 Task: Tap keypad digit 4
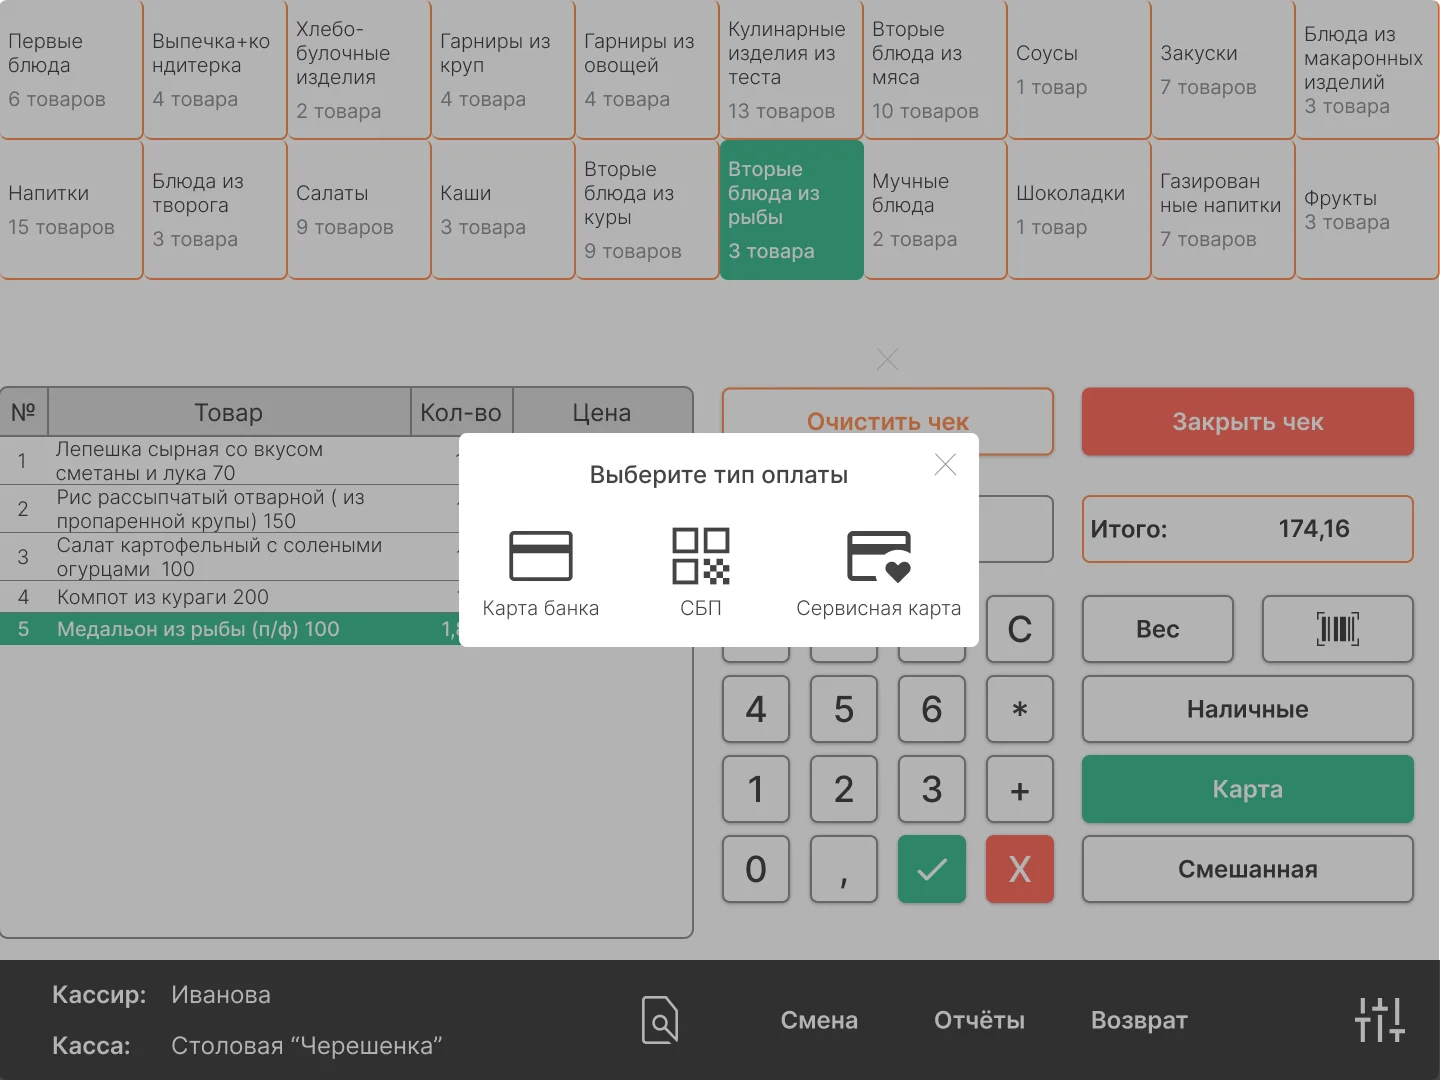[x=756, y=709]
